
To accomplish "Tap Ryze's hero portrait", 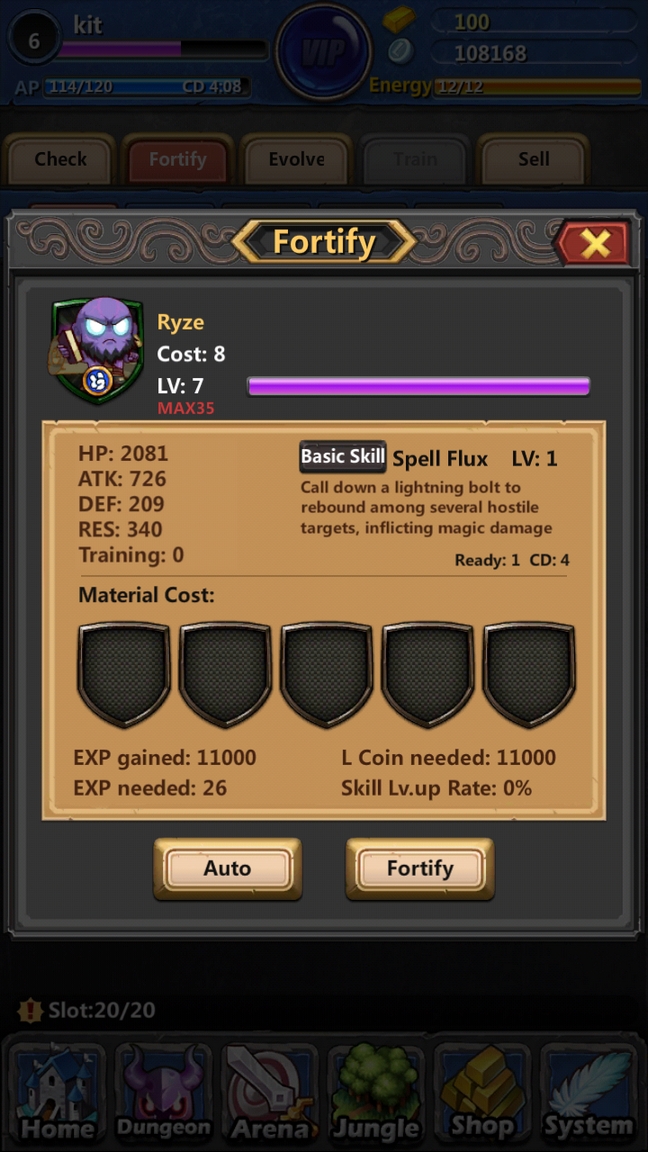I will pyautogui.click(x=97, y=350).
